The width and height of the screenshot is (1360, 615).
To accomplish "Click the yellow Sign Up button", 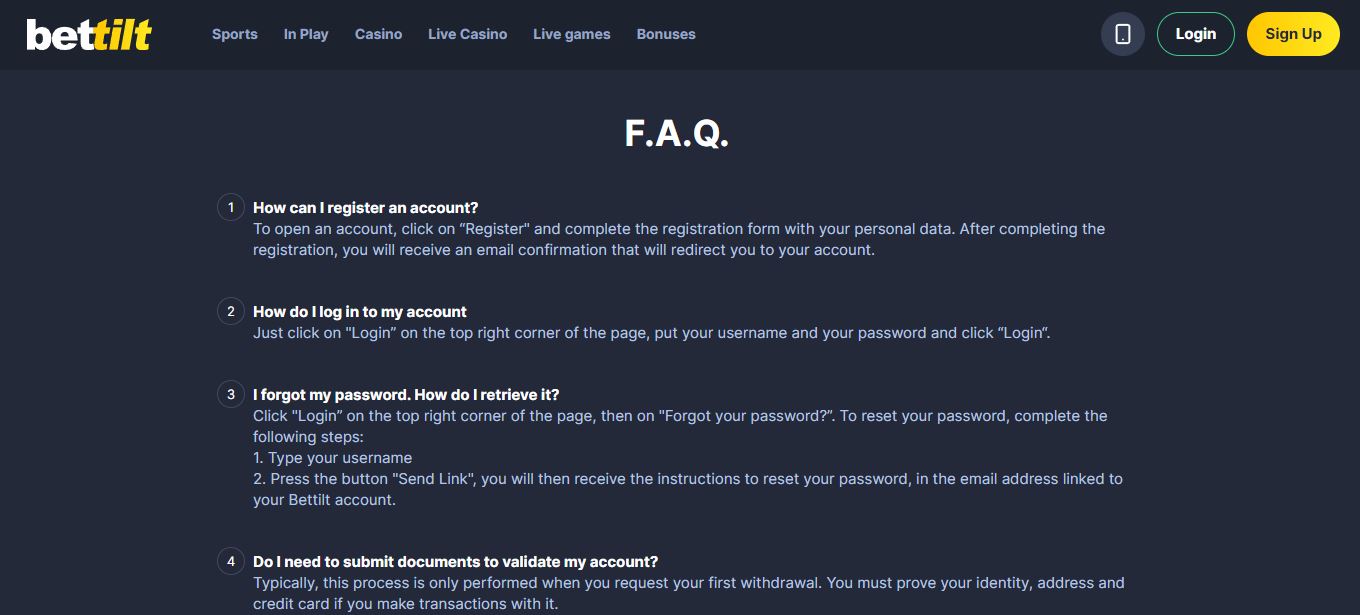I will pyautogui.click(x=1293, y=34).
